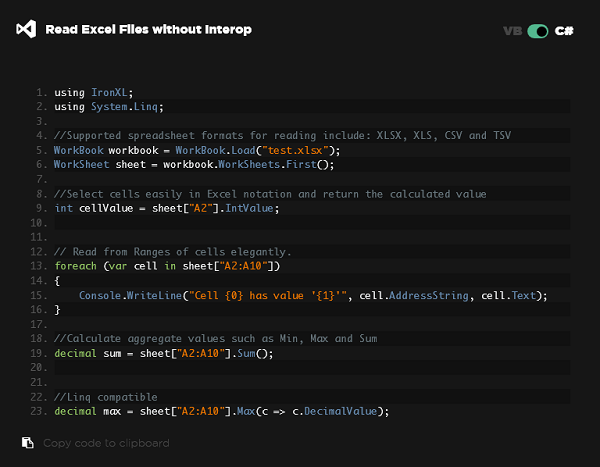Viewport: 600px width, 467px height.
Task: Click the "decimal max" code line
Action: tap(220, 411)
